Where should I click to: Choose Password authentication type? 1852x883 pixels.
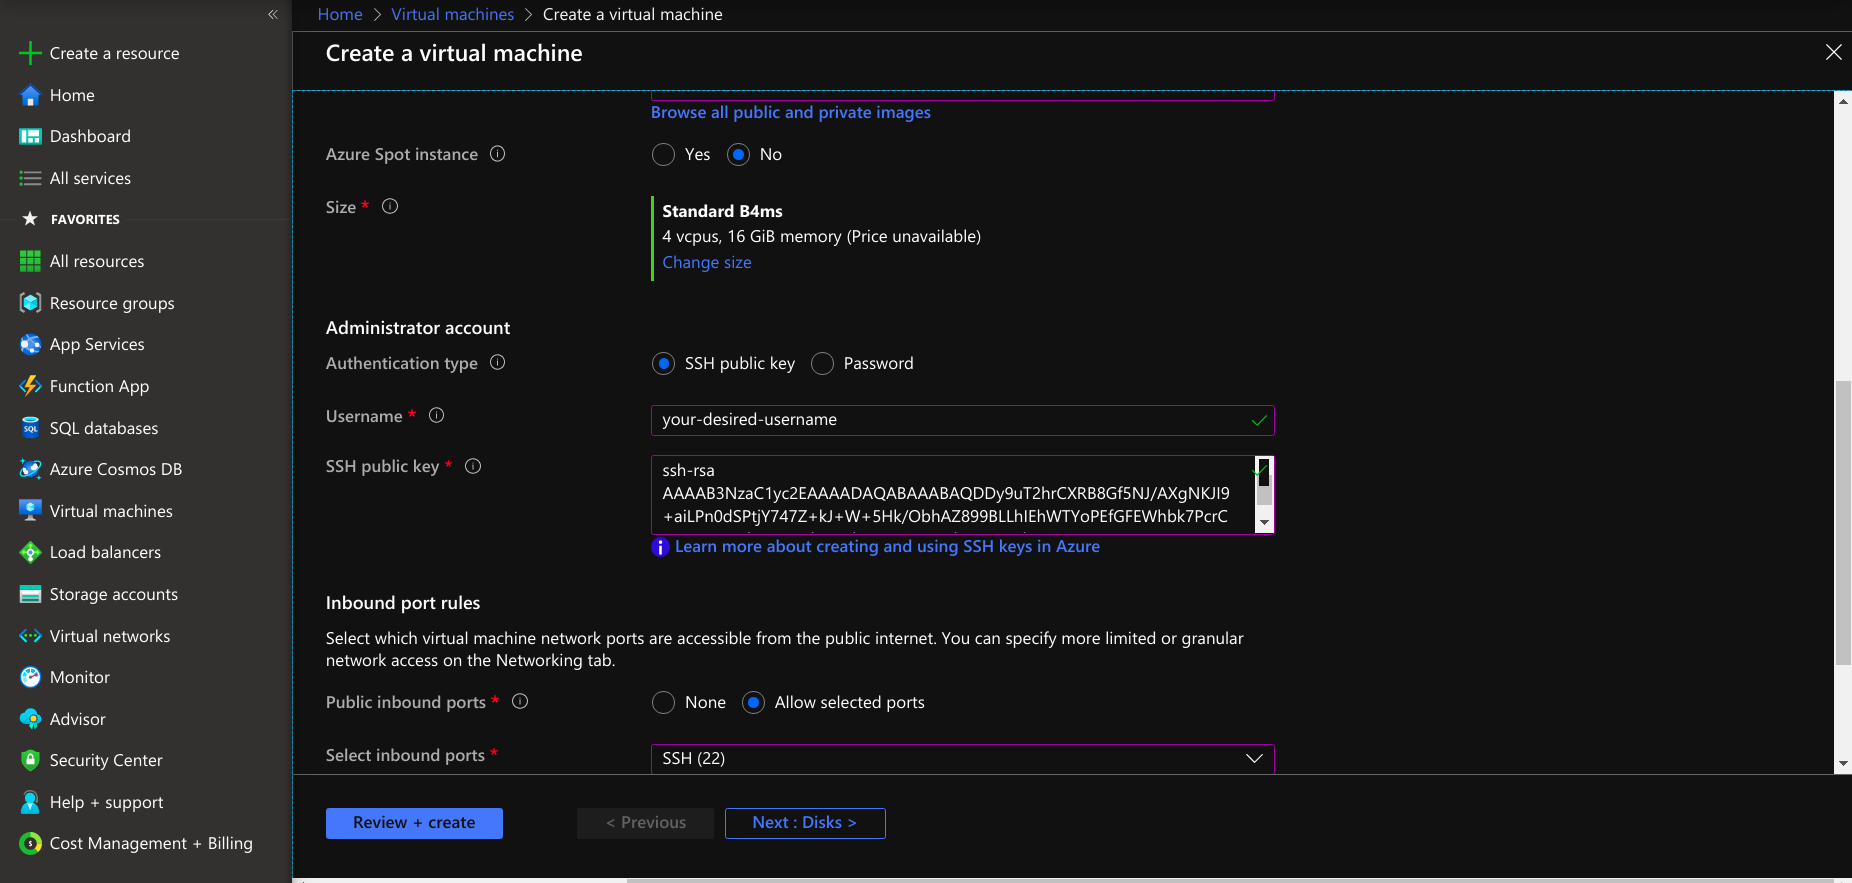(822, 364)
